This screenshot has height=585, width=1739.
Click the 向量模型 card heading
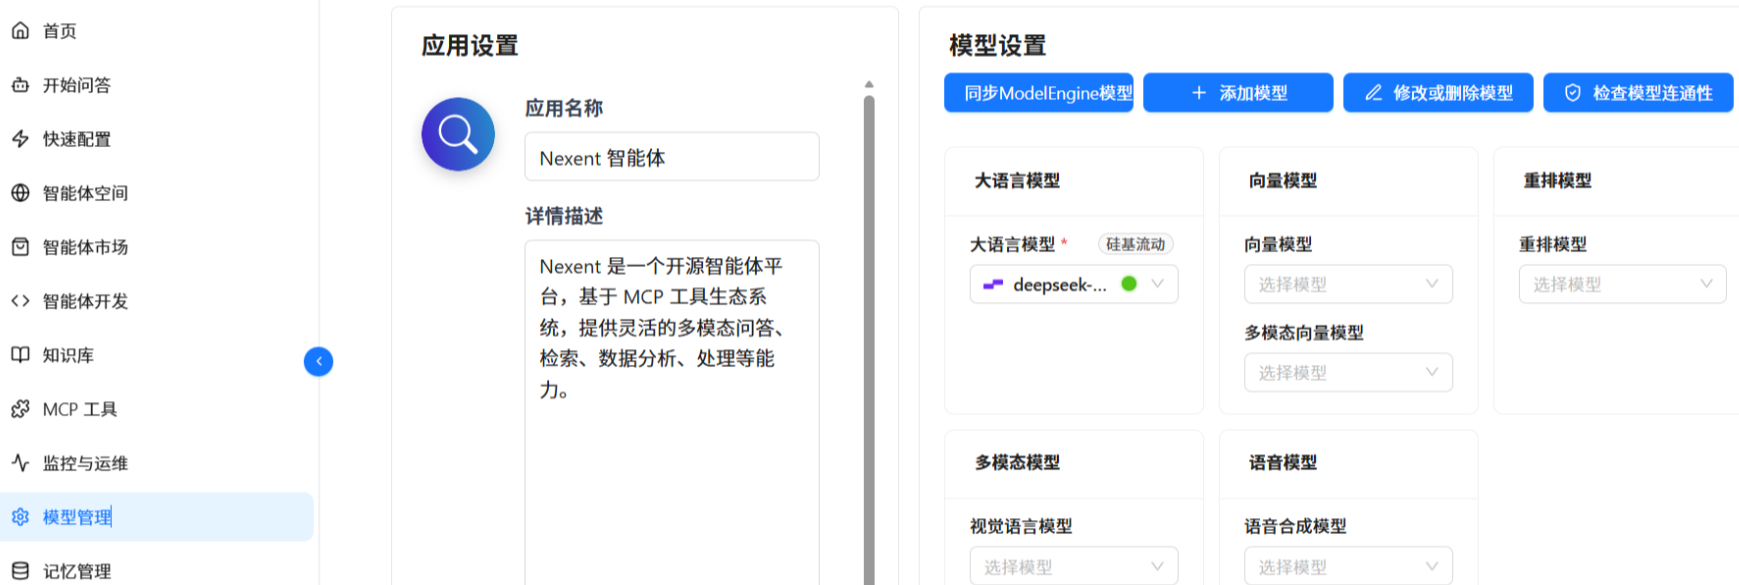point(1283,181)
